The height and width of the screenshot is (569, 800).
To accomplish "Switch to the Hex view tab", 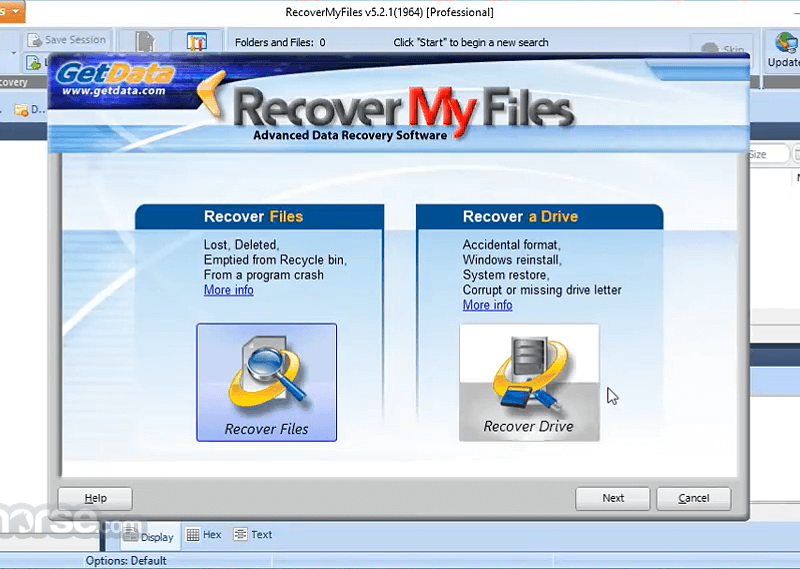I will (204, 535).
